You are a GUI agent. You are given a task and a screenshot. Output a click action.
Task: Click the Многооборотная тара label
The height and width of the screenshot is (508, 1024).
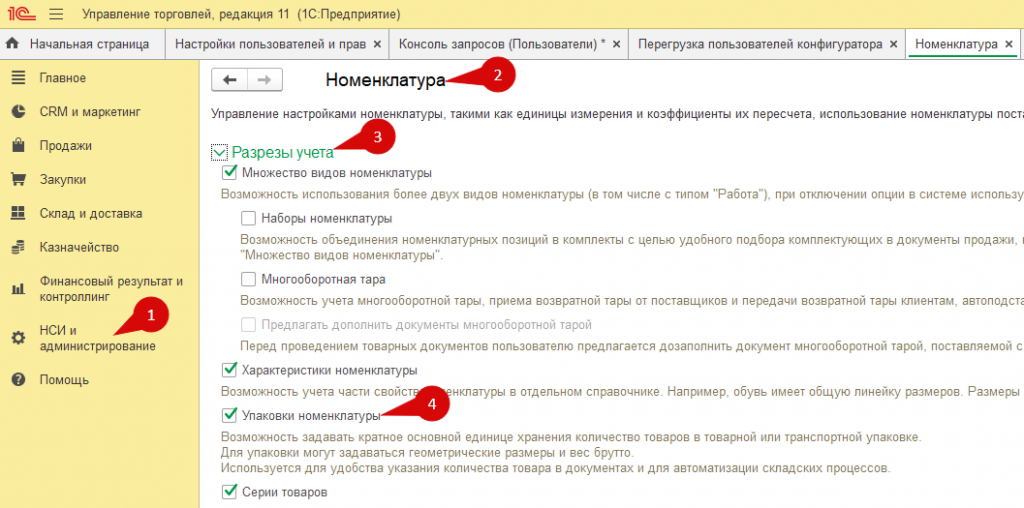click(x=323, y=279)
